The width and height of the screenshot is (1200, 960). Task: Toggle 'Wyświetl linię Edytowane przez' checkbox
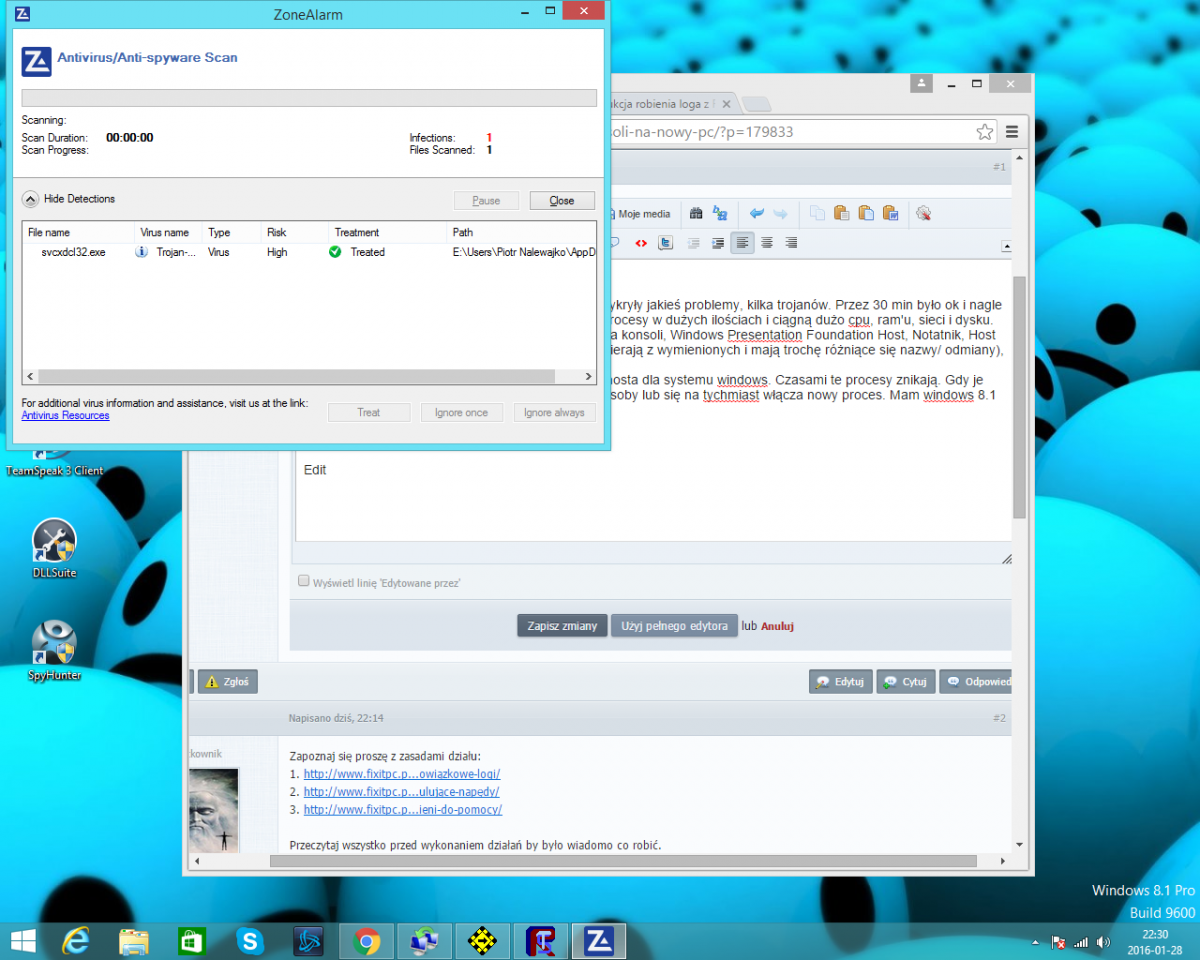(303, 581)
